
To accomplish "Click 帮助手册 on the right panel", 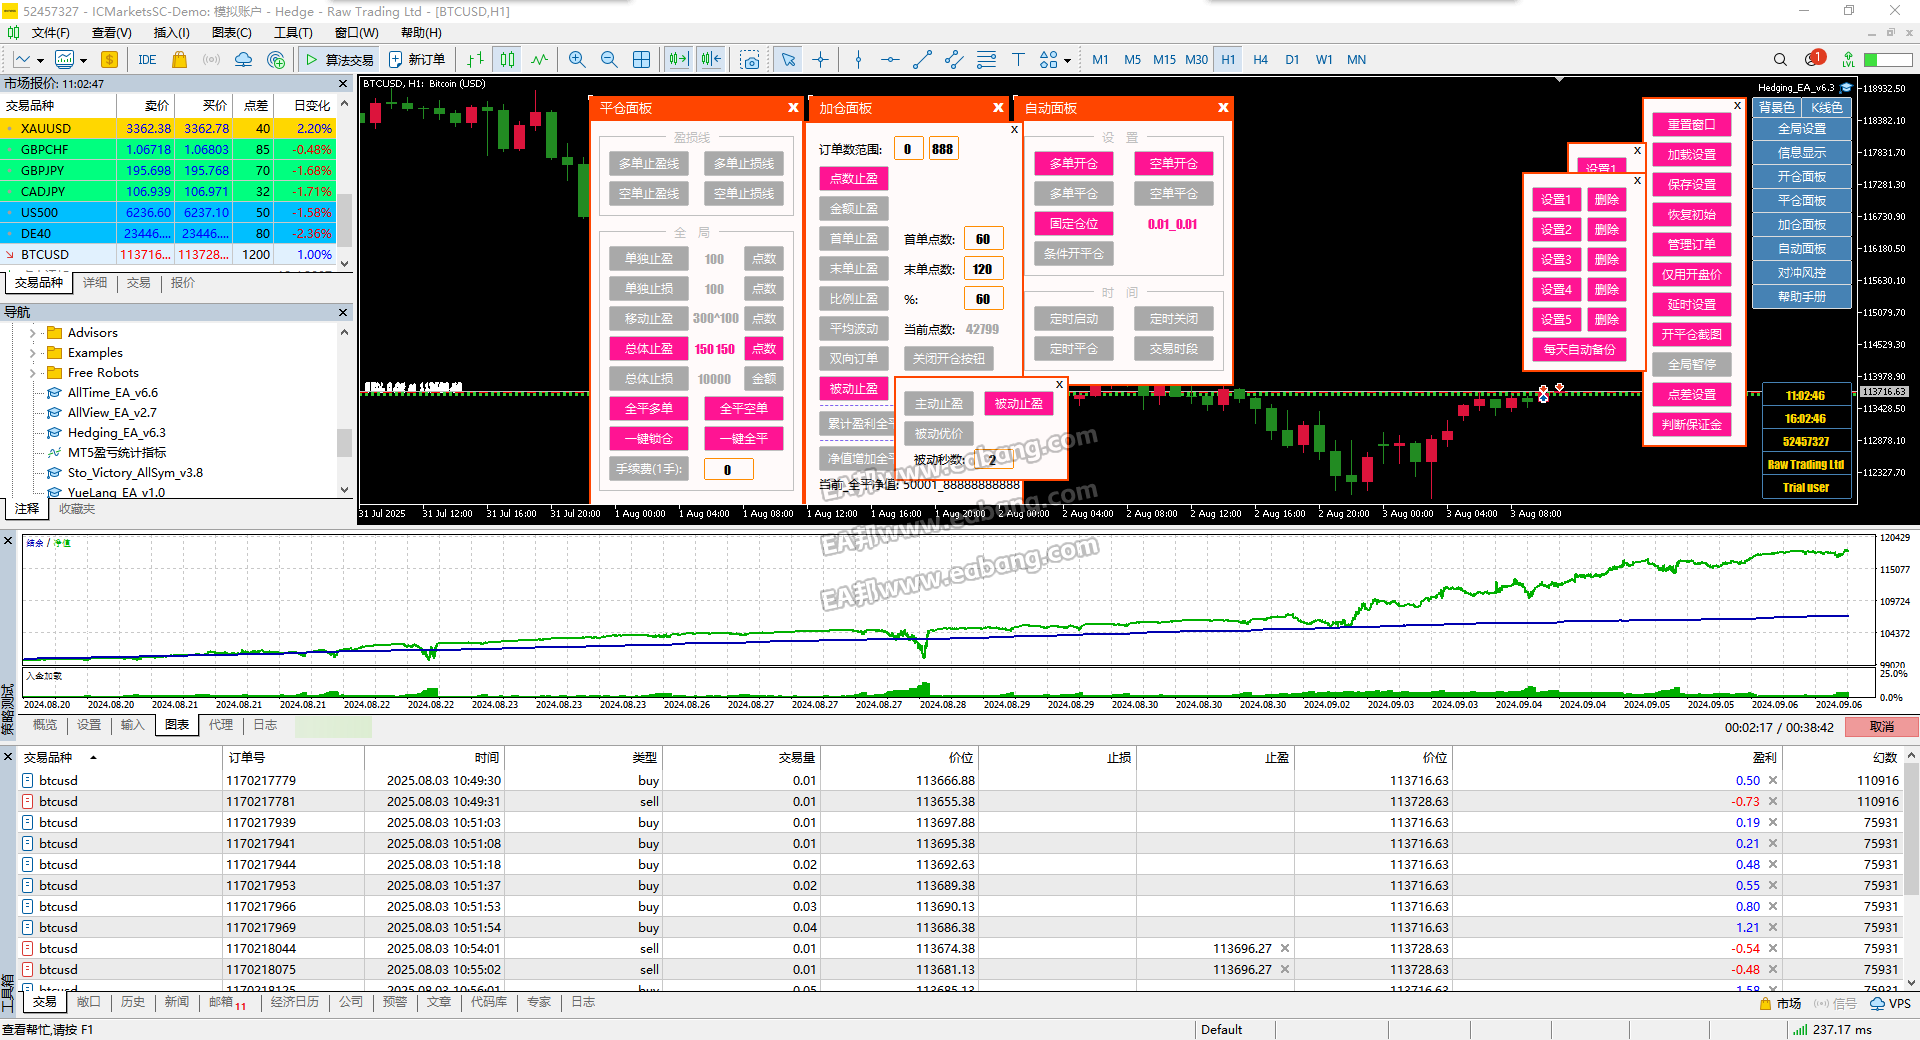I will point(1802,297).
